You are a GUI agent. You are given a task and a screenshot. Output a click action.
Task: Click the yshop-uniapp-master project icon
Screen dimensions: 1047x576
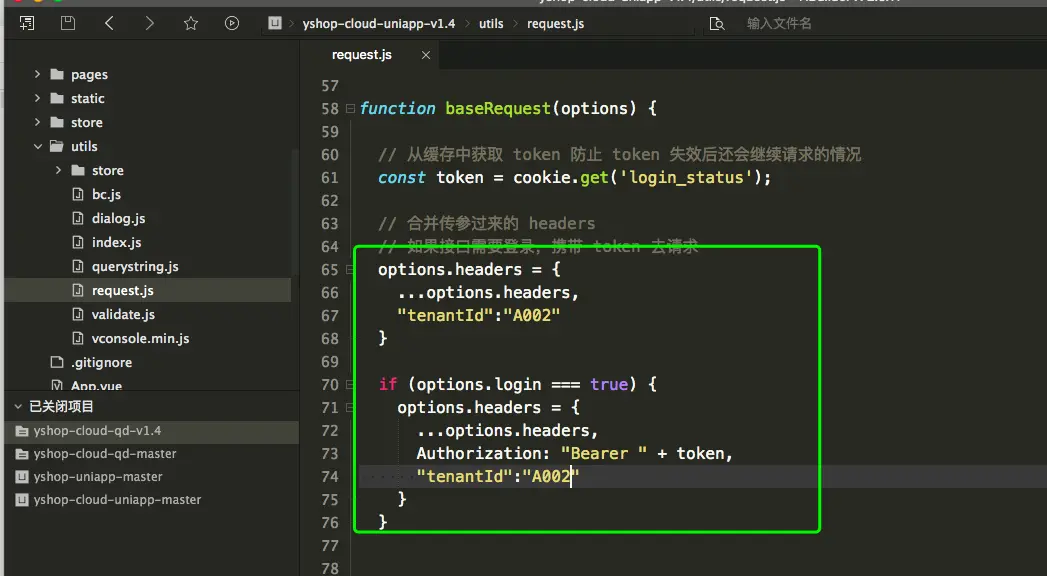click(22, 477)
